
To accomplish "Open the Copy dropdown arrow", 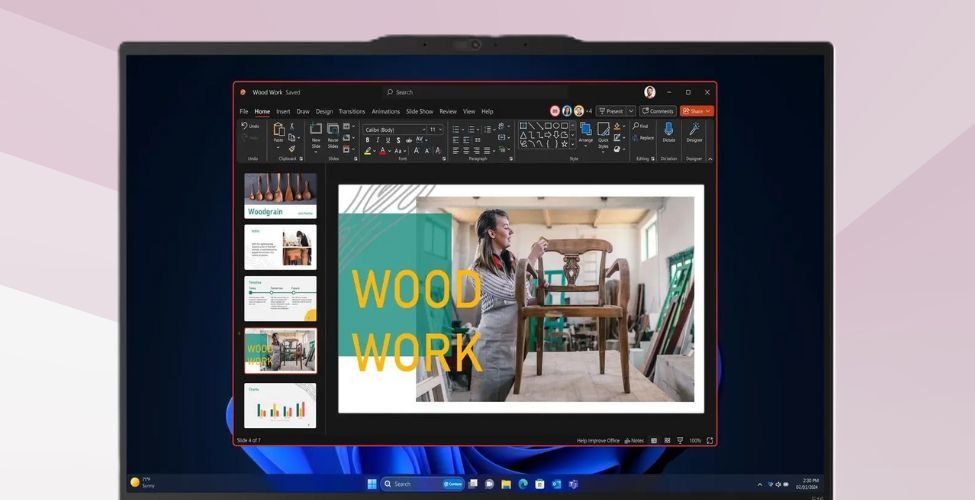I will coord(298,137).
